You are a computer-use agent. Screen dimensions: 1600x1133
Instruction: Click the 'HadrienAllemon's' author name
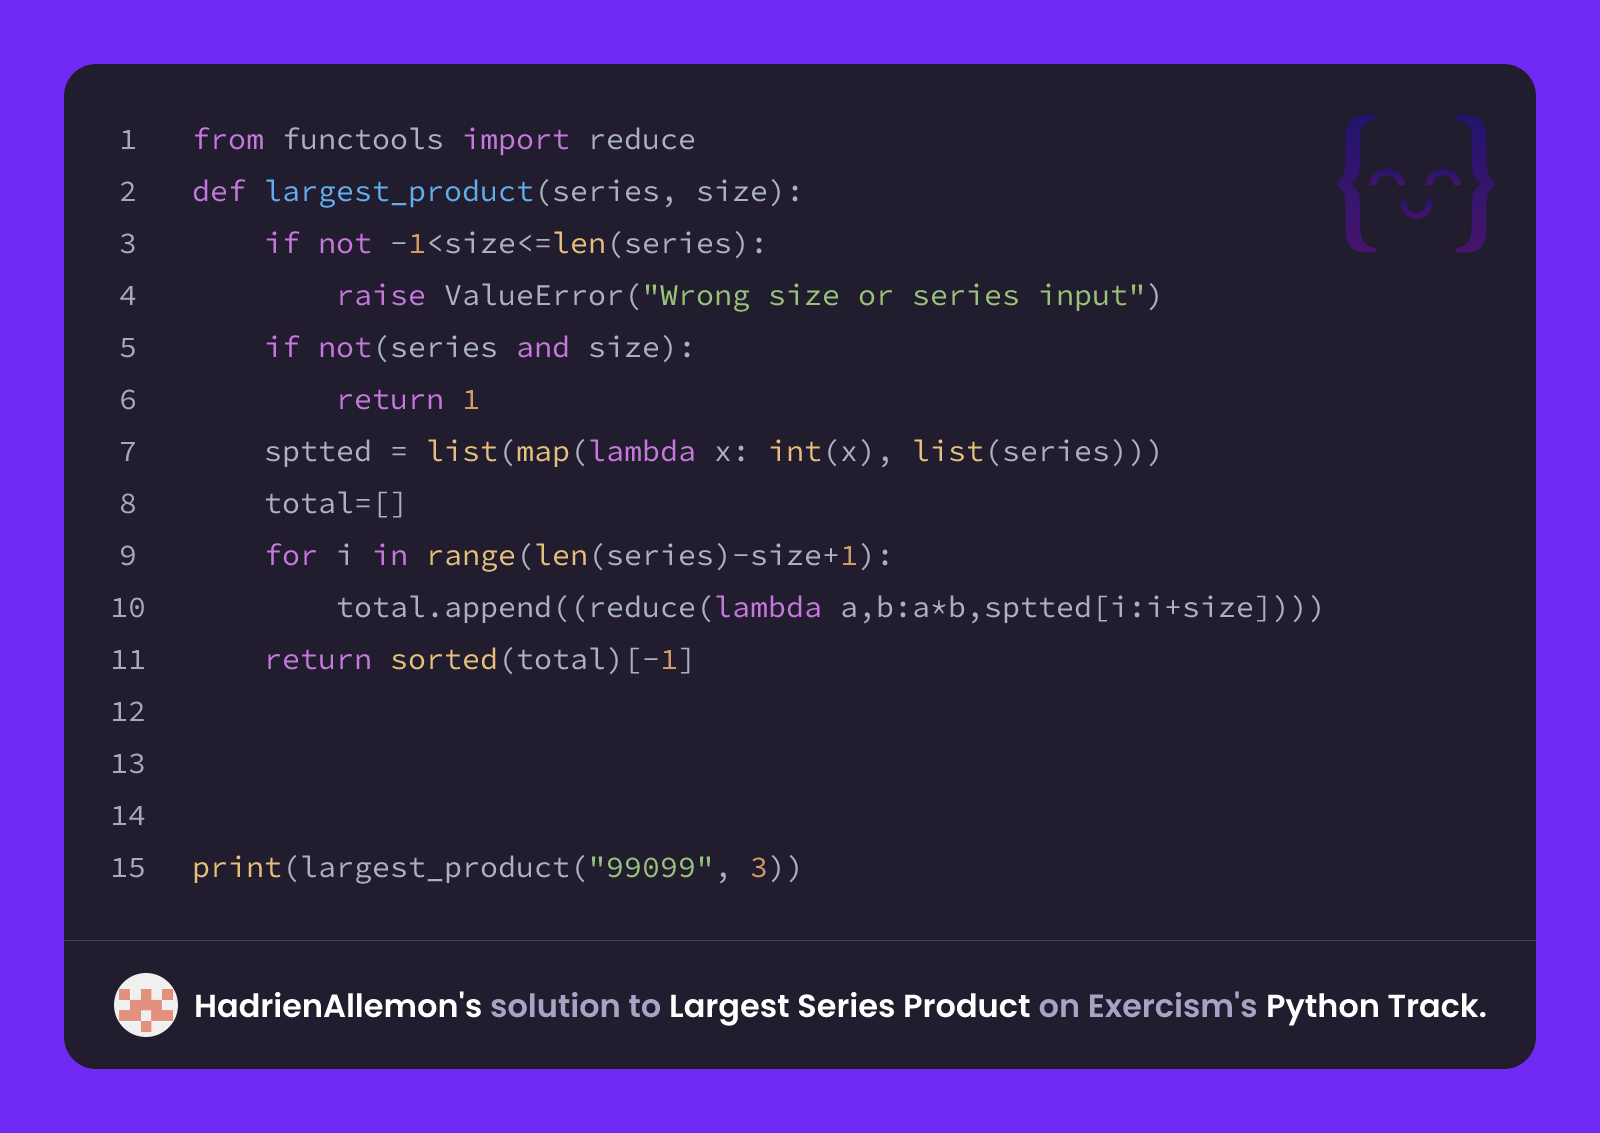[x=338, y=1006]
